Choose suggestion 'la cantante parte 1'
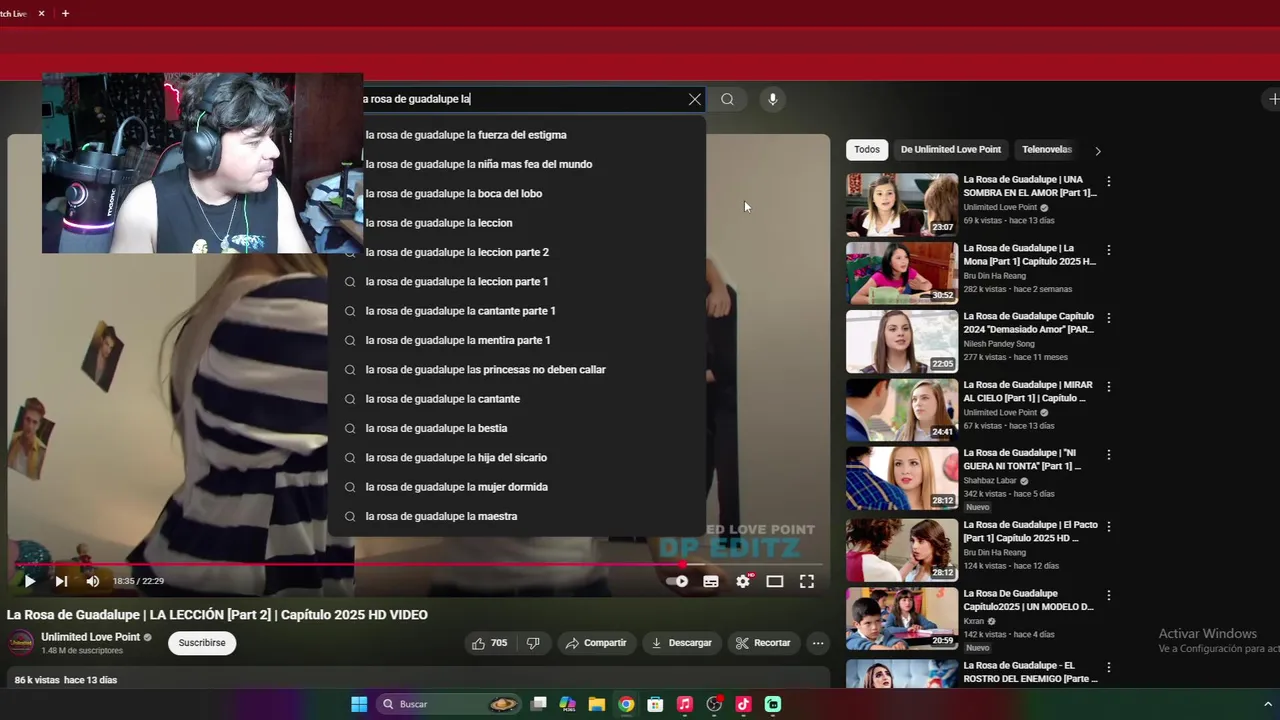 point(517,311)
